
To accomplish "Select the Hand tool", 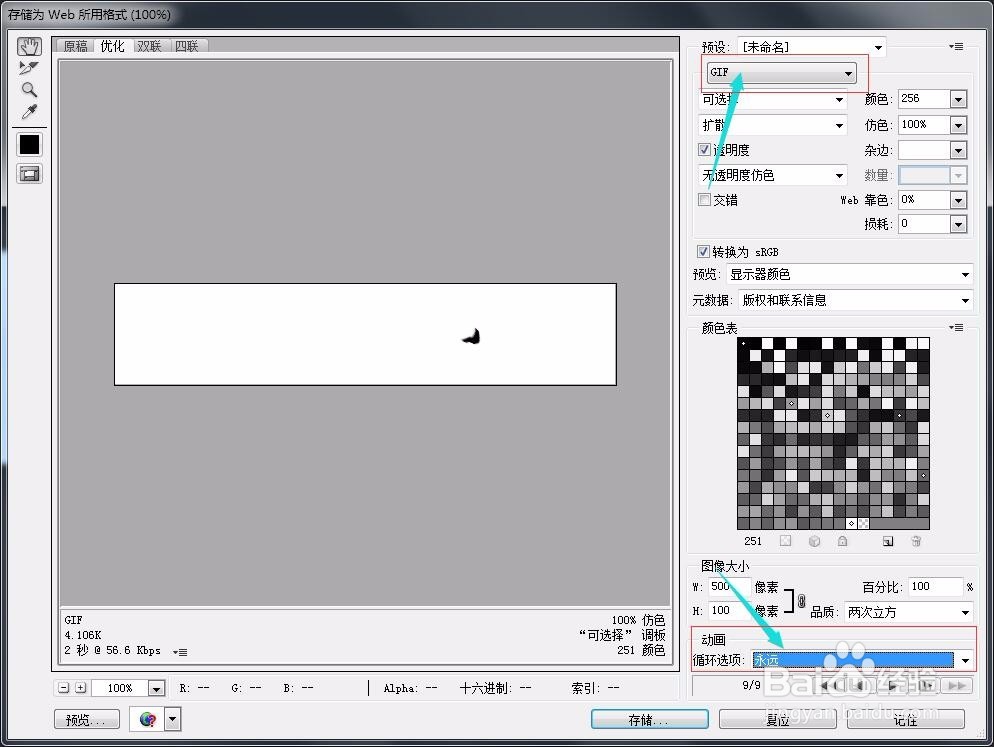I will pyautogui.click(x=29, y=45).
